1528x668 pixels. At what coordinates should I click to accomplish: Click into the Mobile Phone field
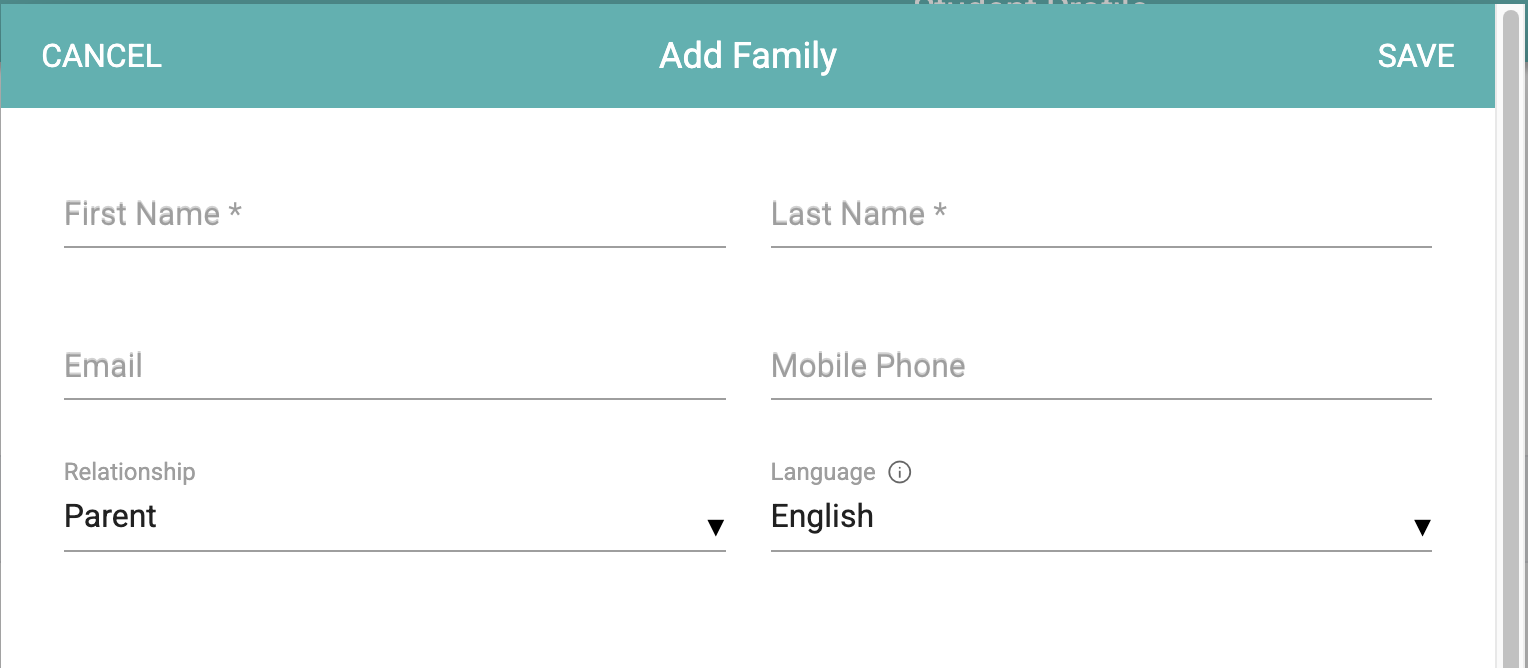tap(1101, 366)
